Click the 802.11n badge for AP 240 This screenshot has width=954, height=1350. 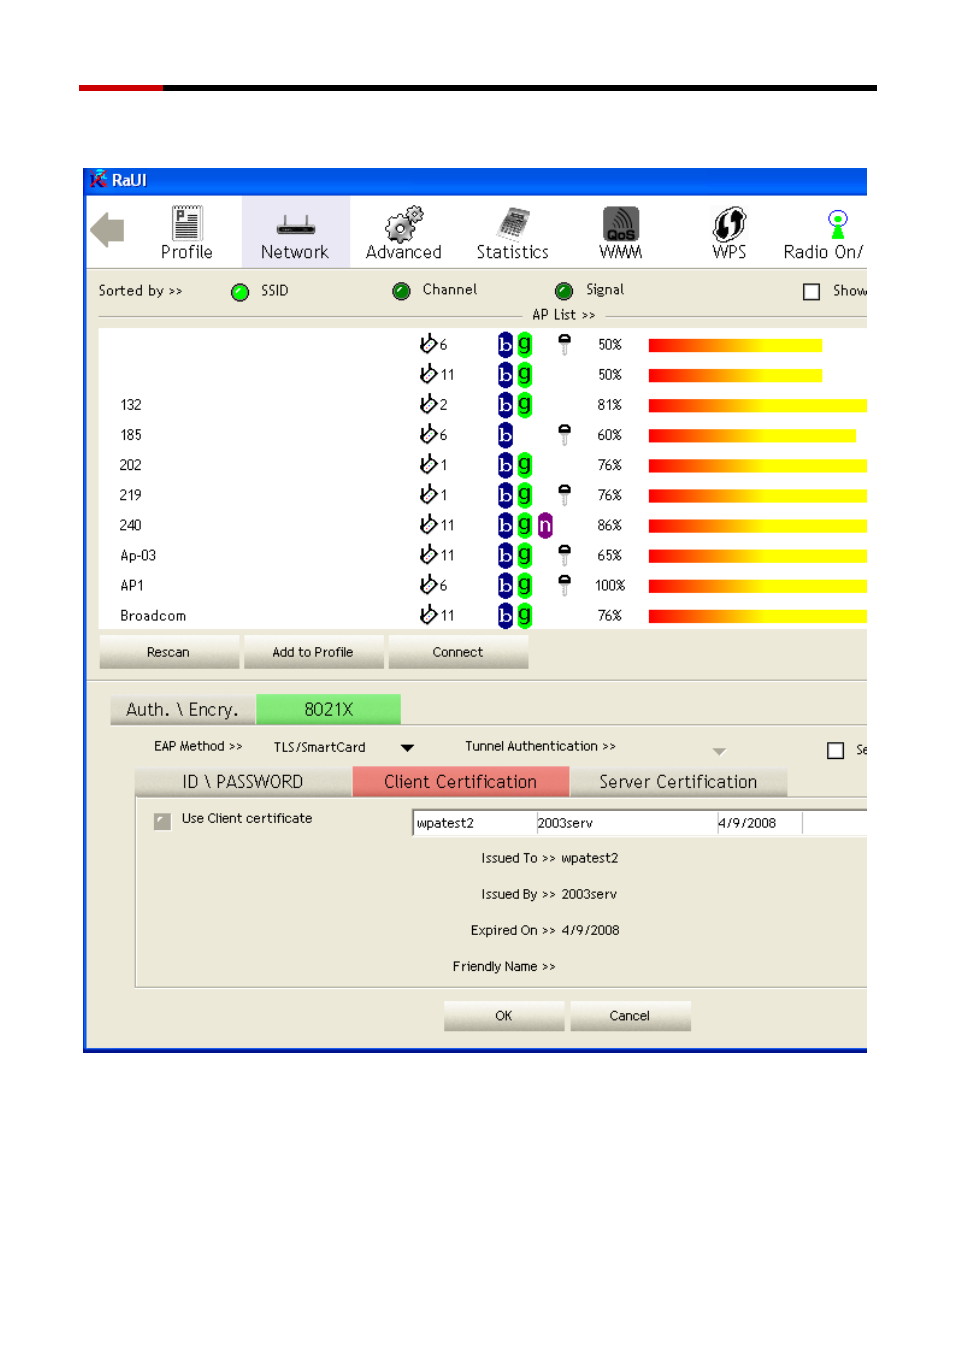tap(545, 525)
